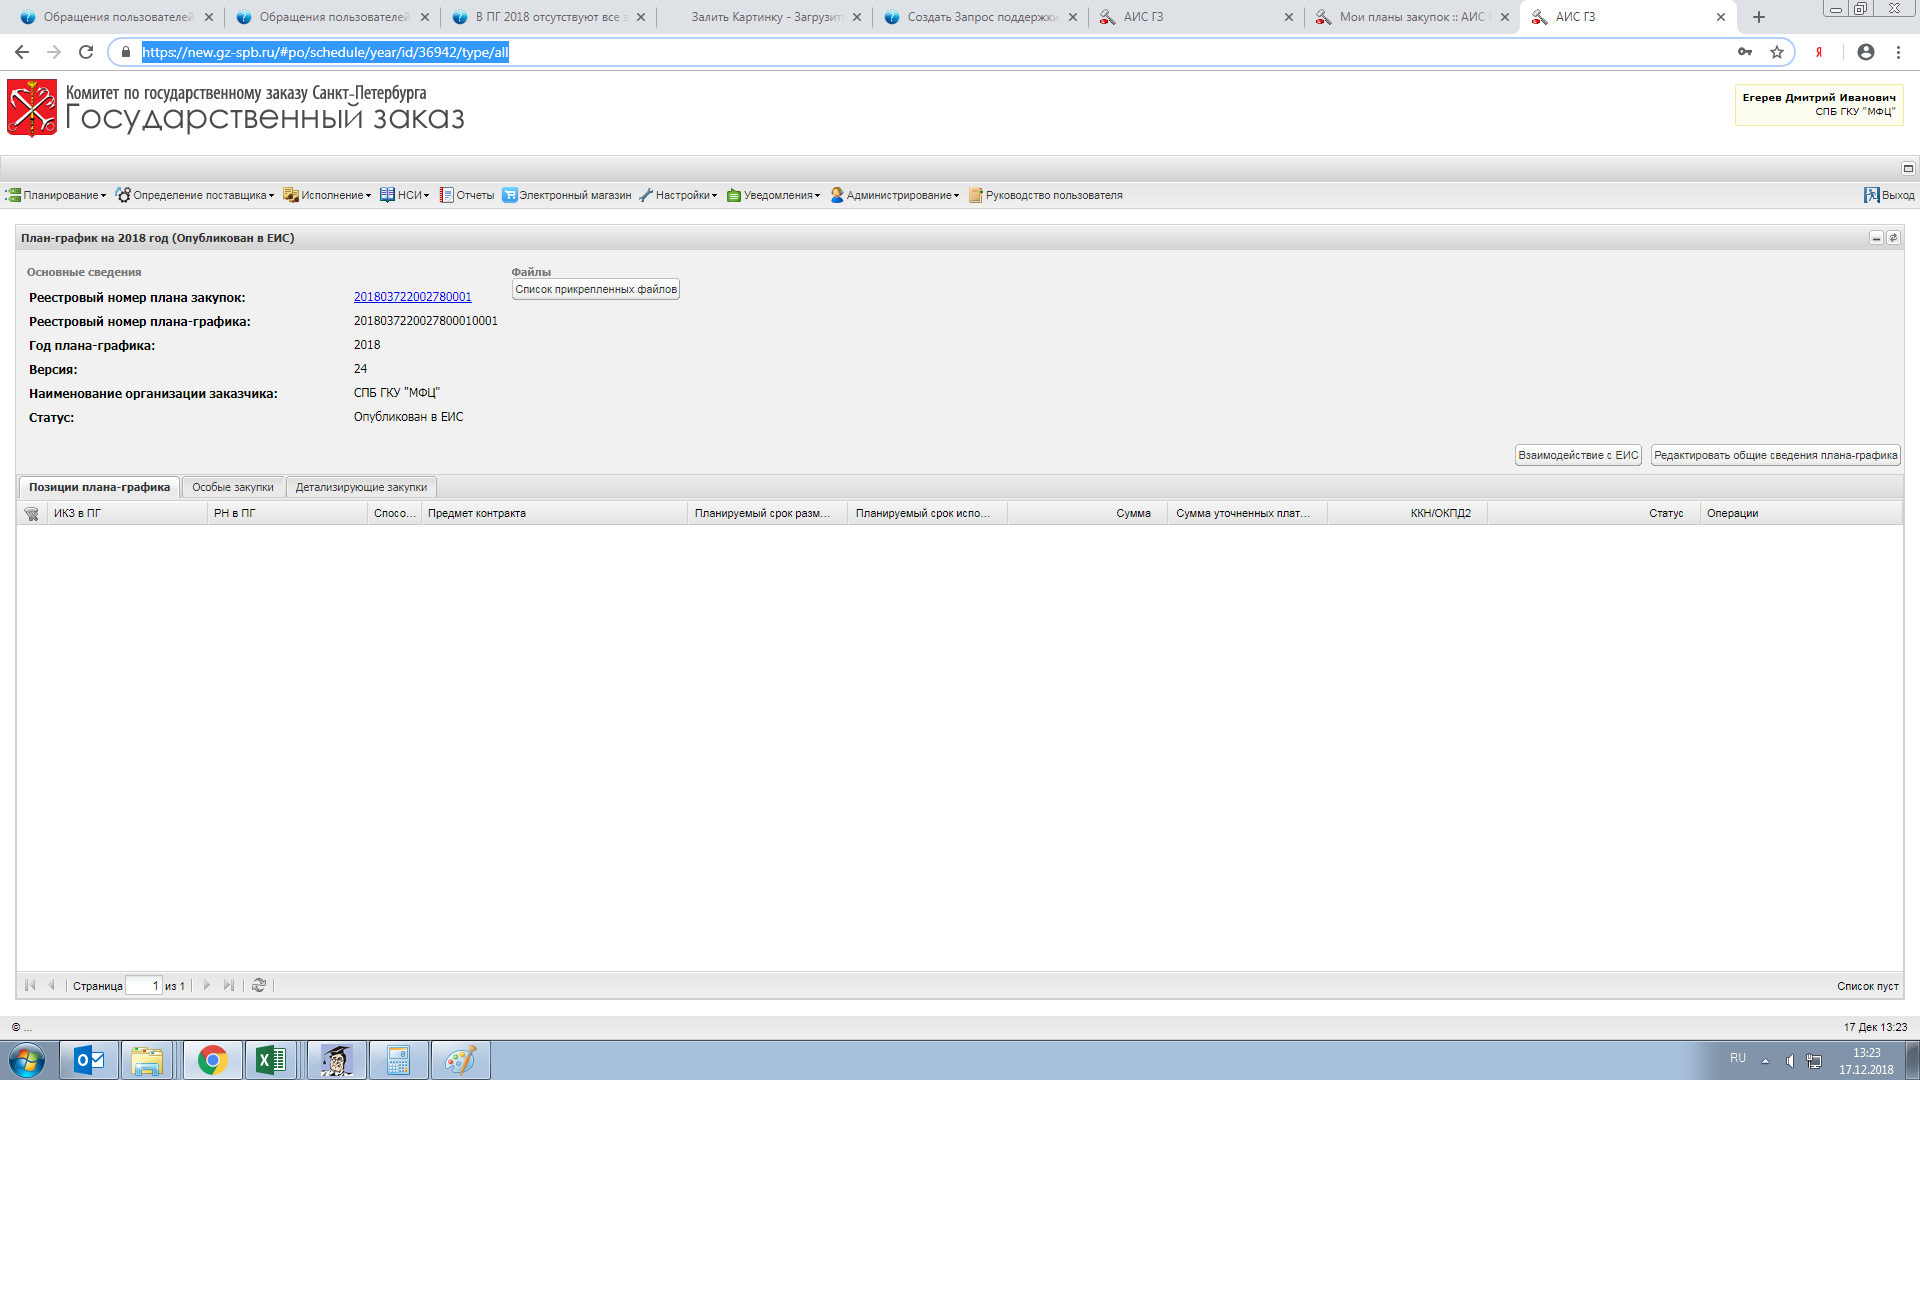This screenshot has width=1920, height=1291.
Task: Bookmark page with the star icon
Action: pyautogui.click(x=1777, y=52)
